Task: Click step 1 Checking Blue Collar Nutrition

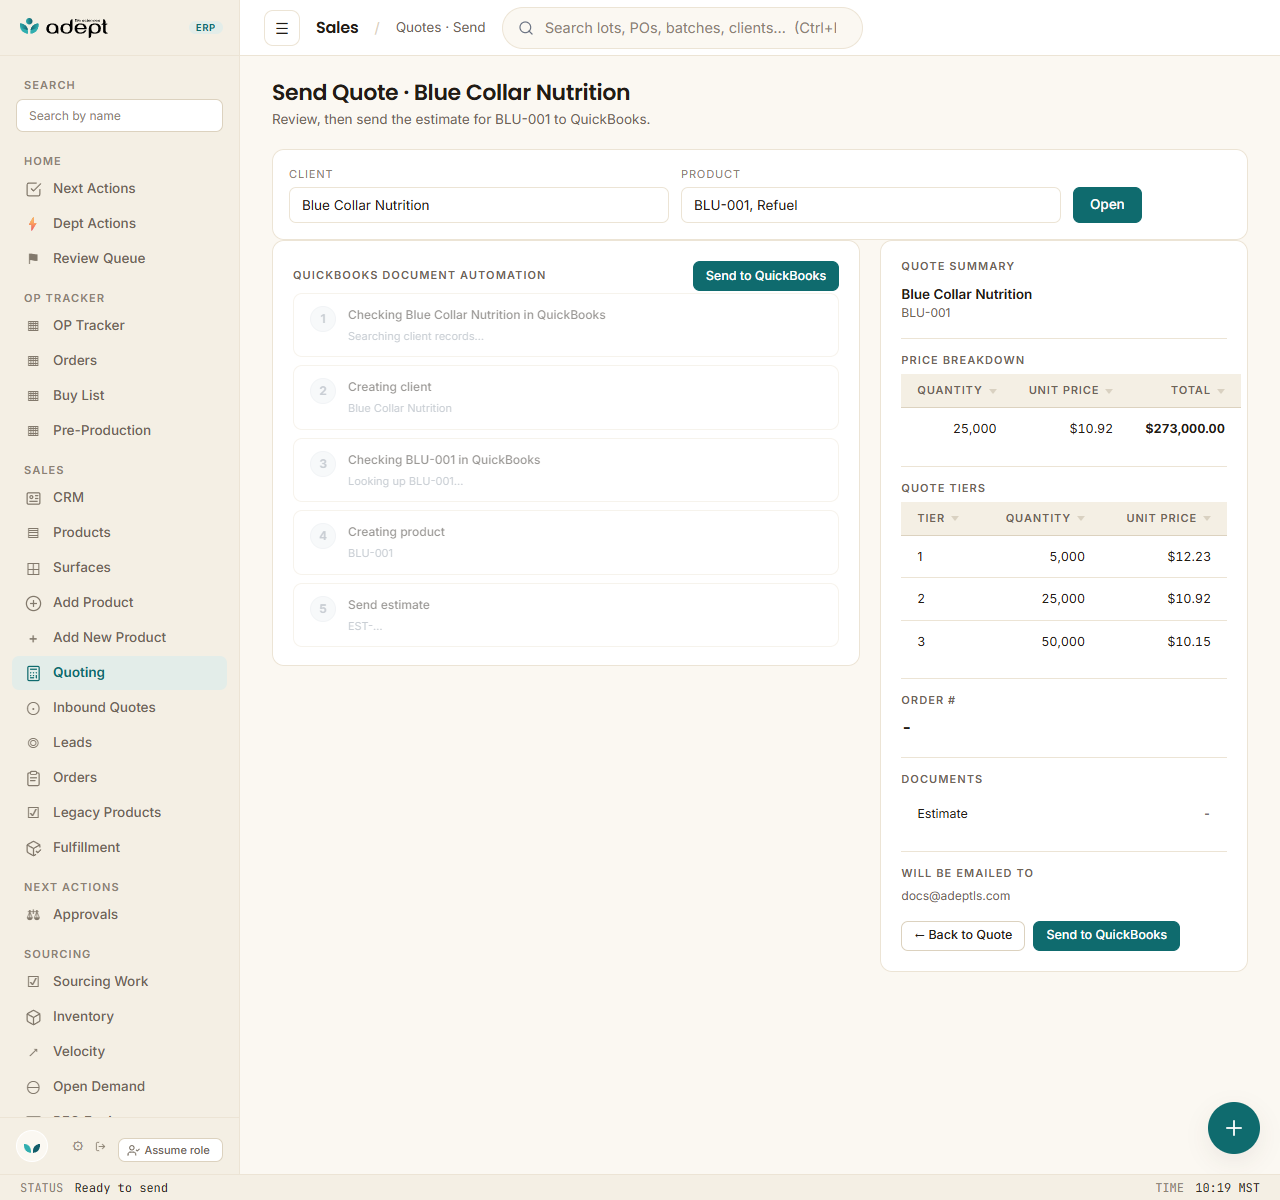Action: [566, 325]
